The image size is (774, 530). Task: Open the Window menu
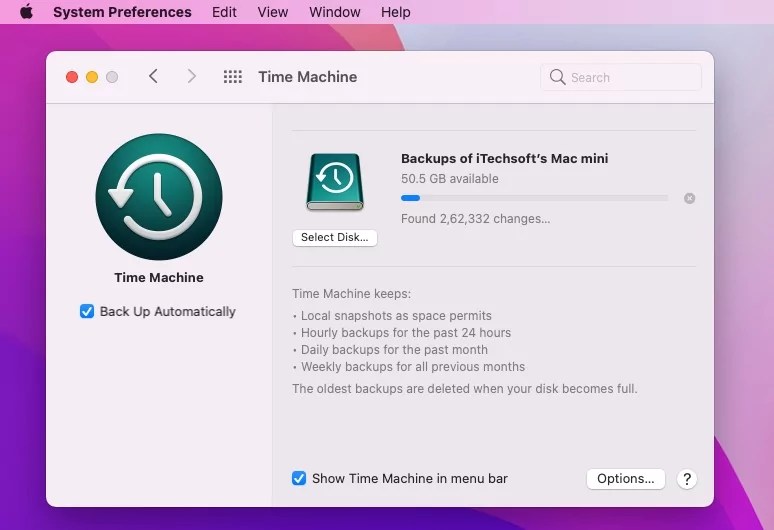(x=335, y=12)
